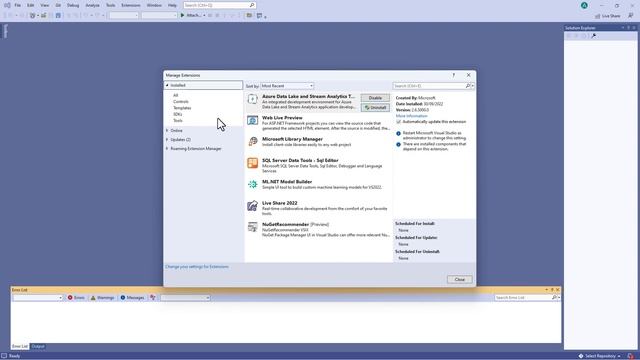Viewport: 640px width, 360px height.
Task: Click the feedback icon at top right
Action: 631,16
